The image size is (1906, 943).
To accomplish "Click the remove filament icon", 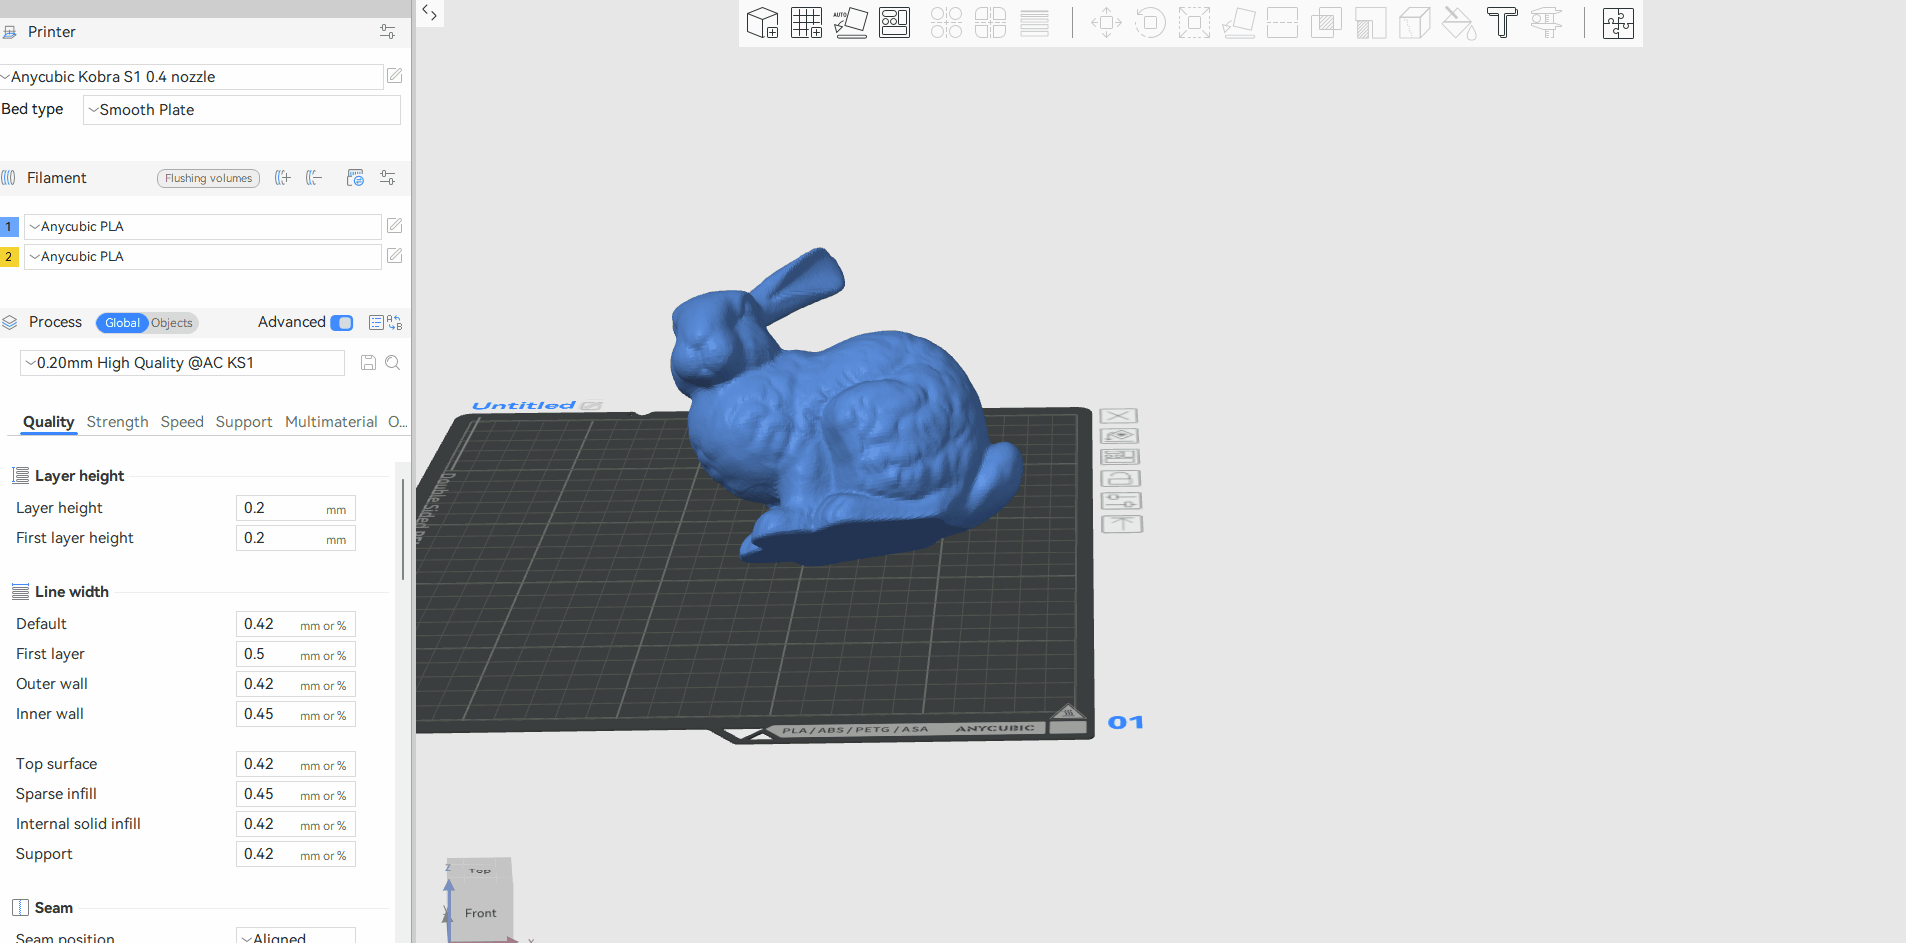I will [x=314, y=178].
